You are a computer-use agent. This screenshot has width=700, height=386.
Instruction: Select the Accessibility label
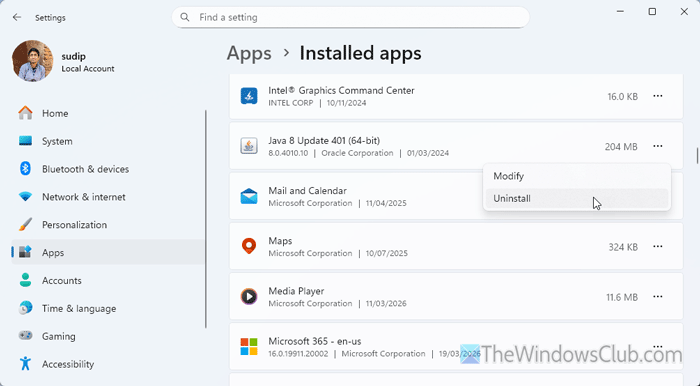(x=68, y=364)
